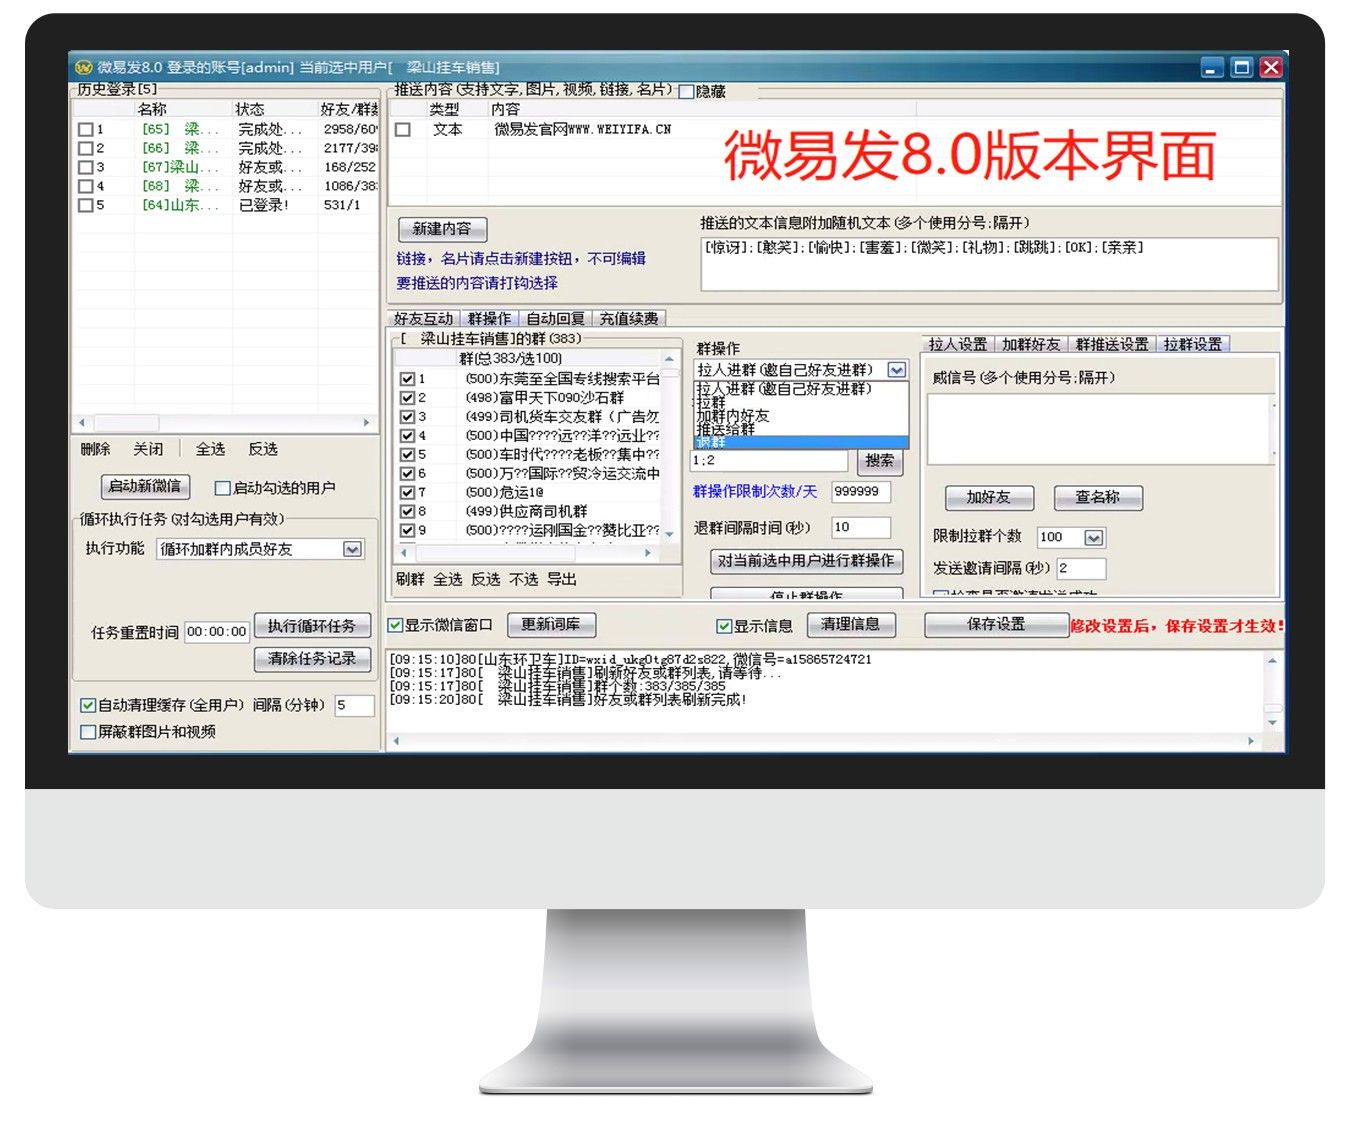The height and width of the screenshot is (1129, 1353).
Task: Uncheck group 2 富甲天下090沙石群
Action: pos(407,398)
